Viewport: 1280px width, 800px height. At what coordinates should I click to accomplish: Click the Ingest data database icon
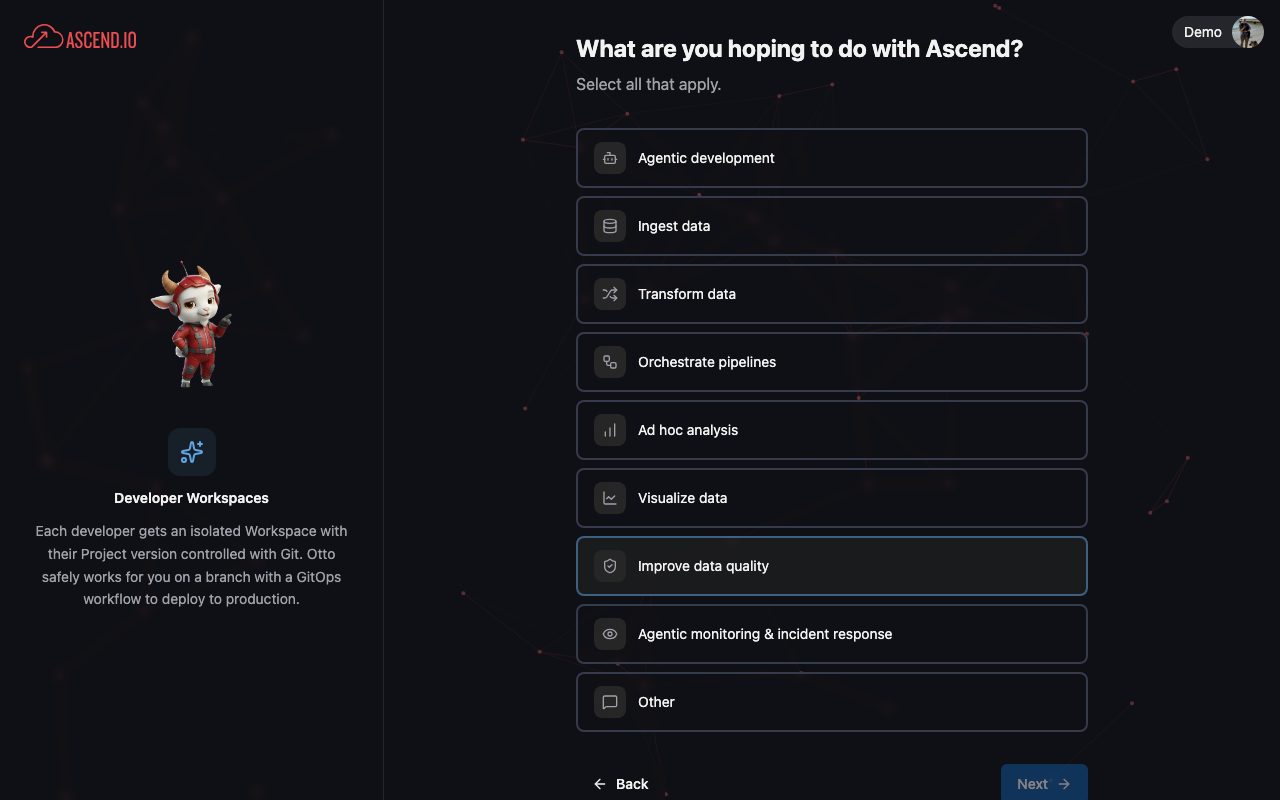(x=610, y=225)
